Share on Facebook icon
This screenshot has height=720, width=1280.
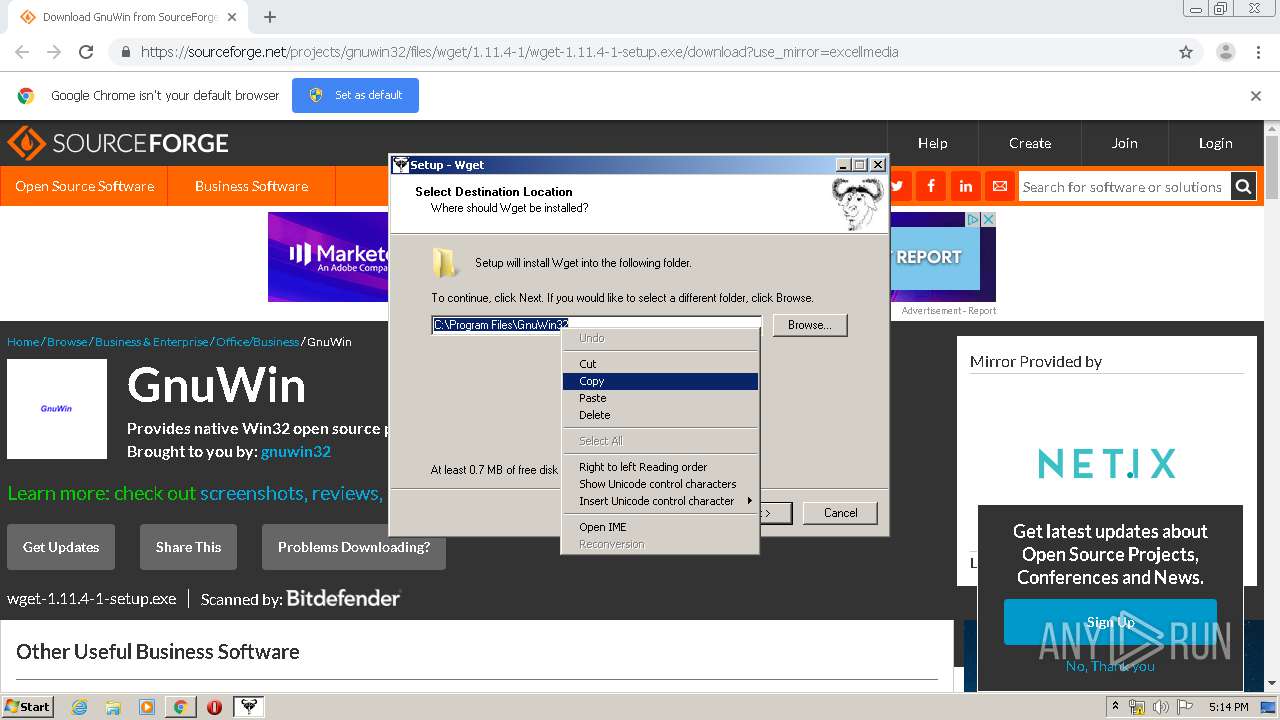tap(931, 186)
